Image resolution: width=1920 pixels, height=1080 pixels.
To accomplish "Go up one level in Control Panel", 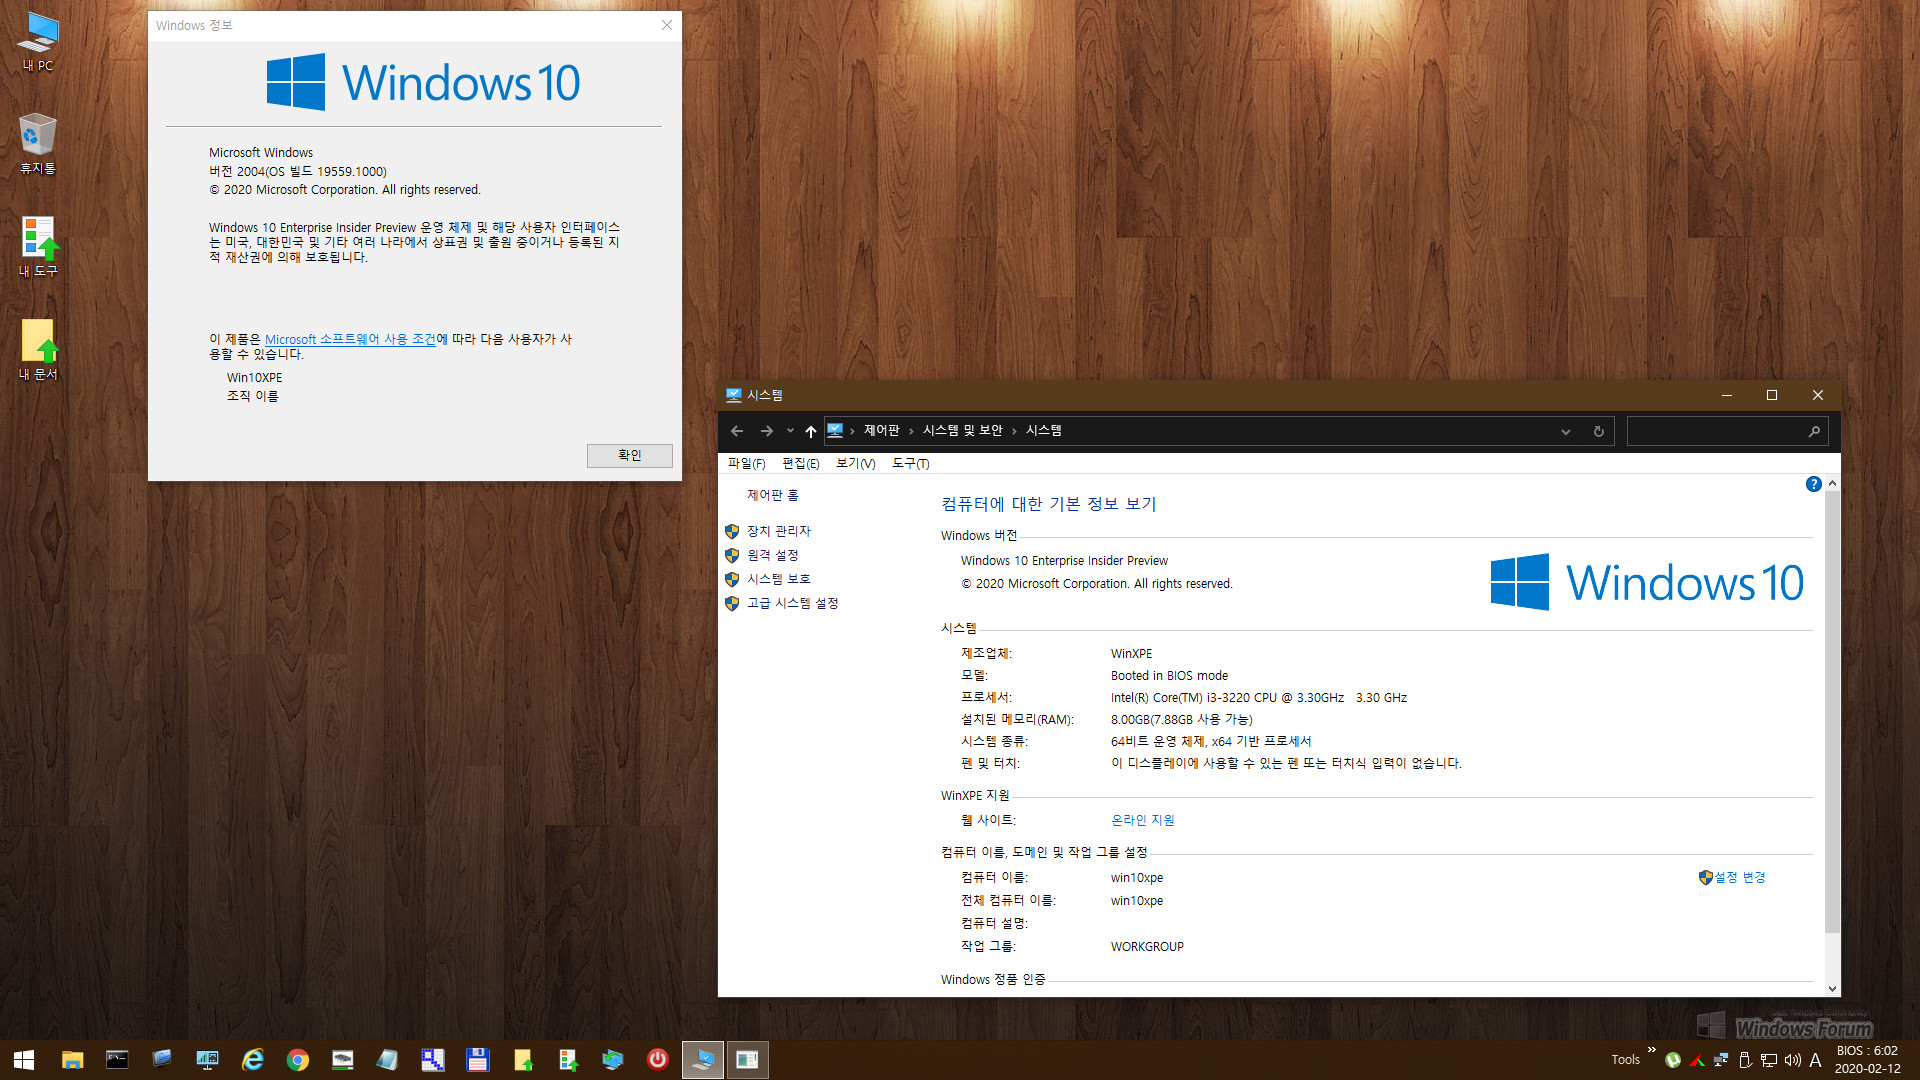I will coord(810,431).
